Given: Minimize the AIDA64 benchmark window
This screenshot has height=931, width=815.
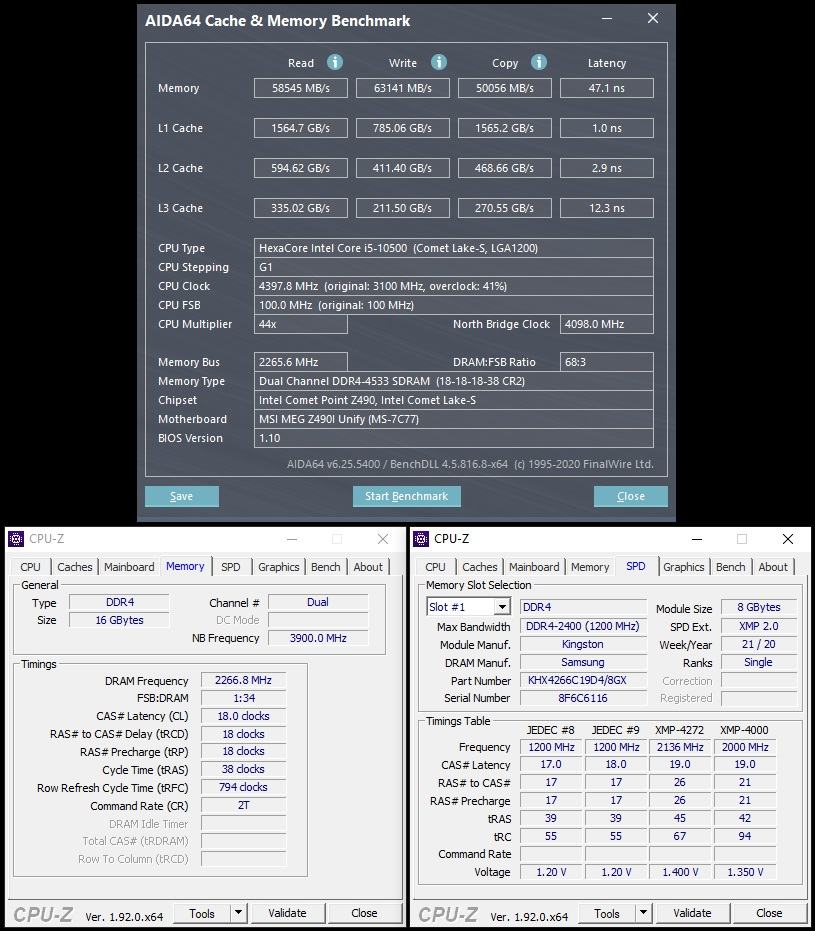Looking at the screenshot, I should pyautogui.click(x=607, y=18).
